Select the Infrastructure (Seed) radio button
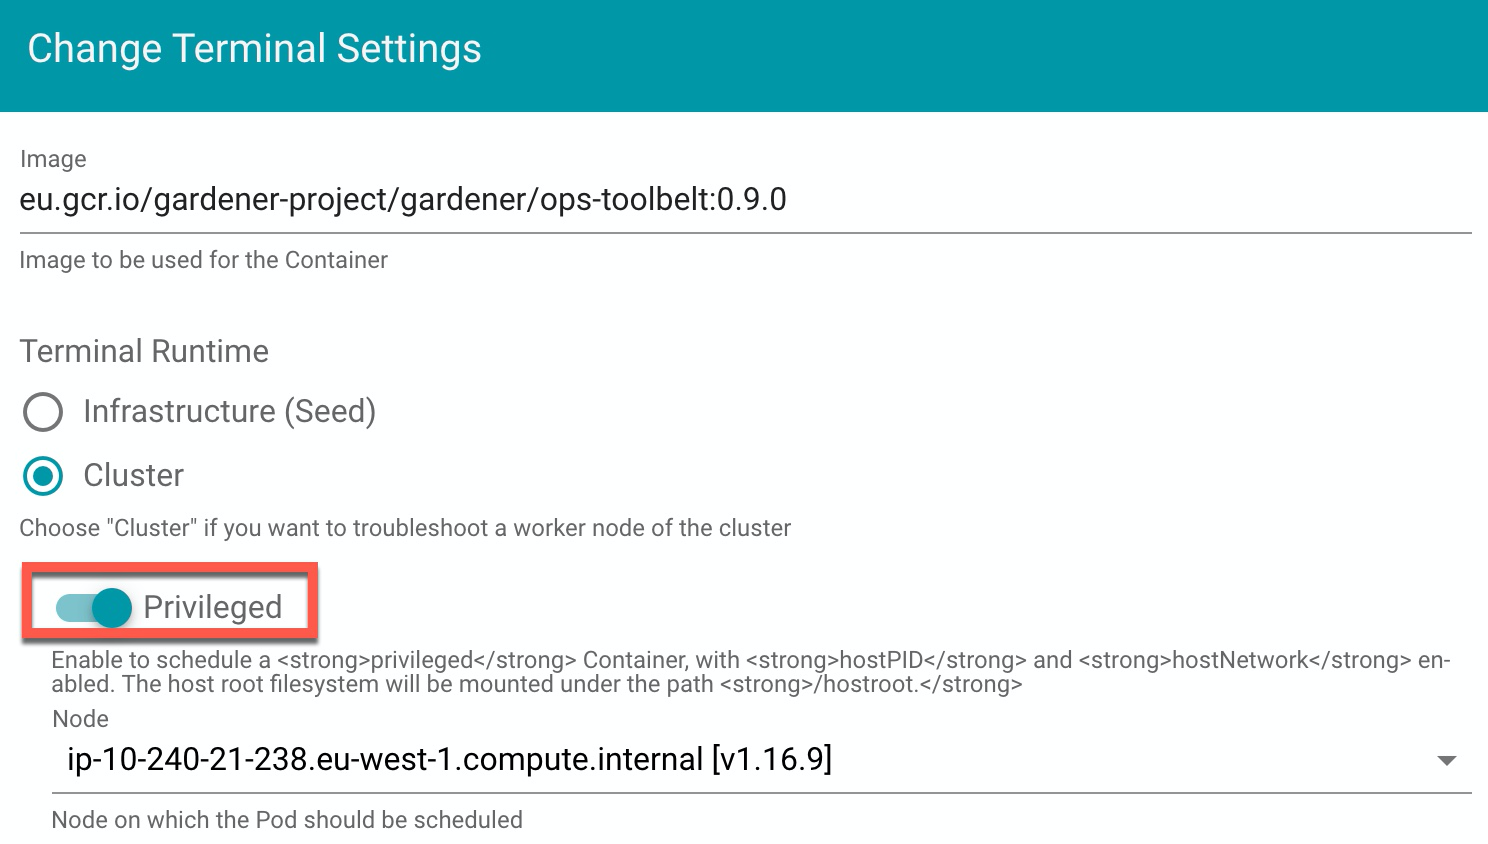1488x844 pixels. pyautogui.click(x=43, y=412)
